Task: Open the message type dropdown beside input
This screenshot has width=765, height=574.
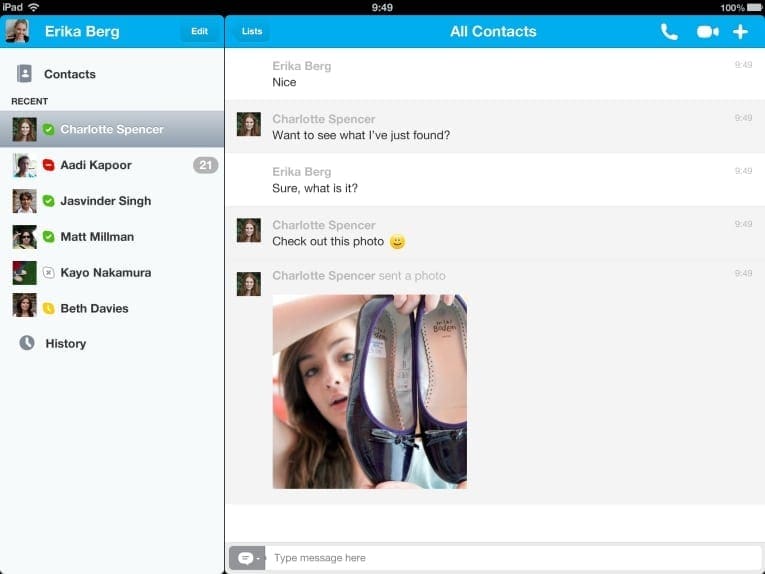Action: click(246, 558)
